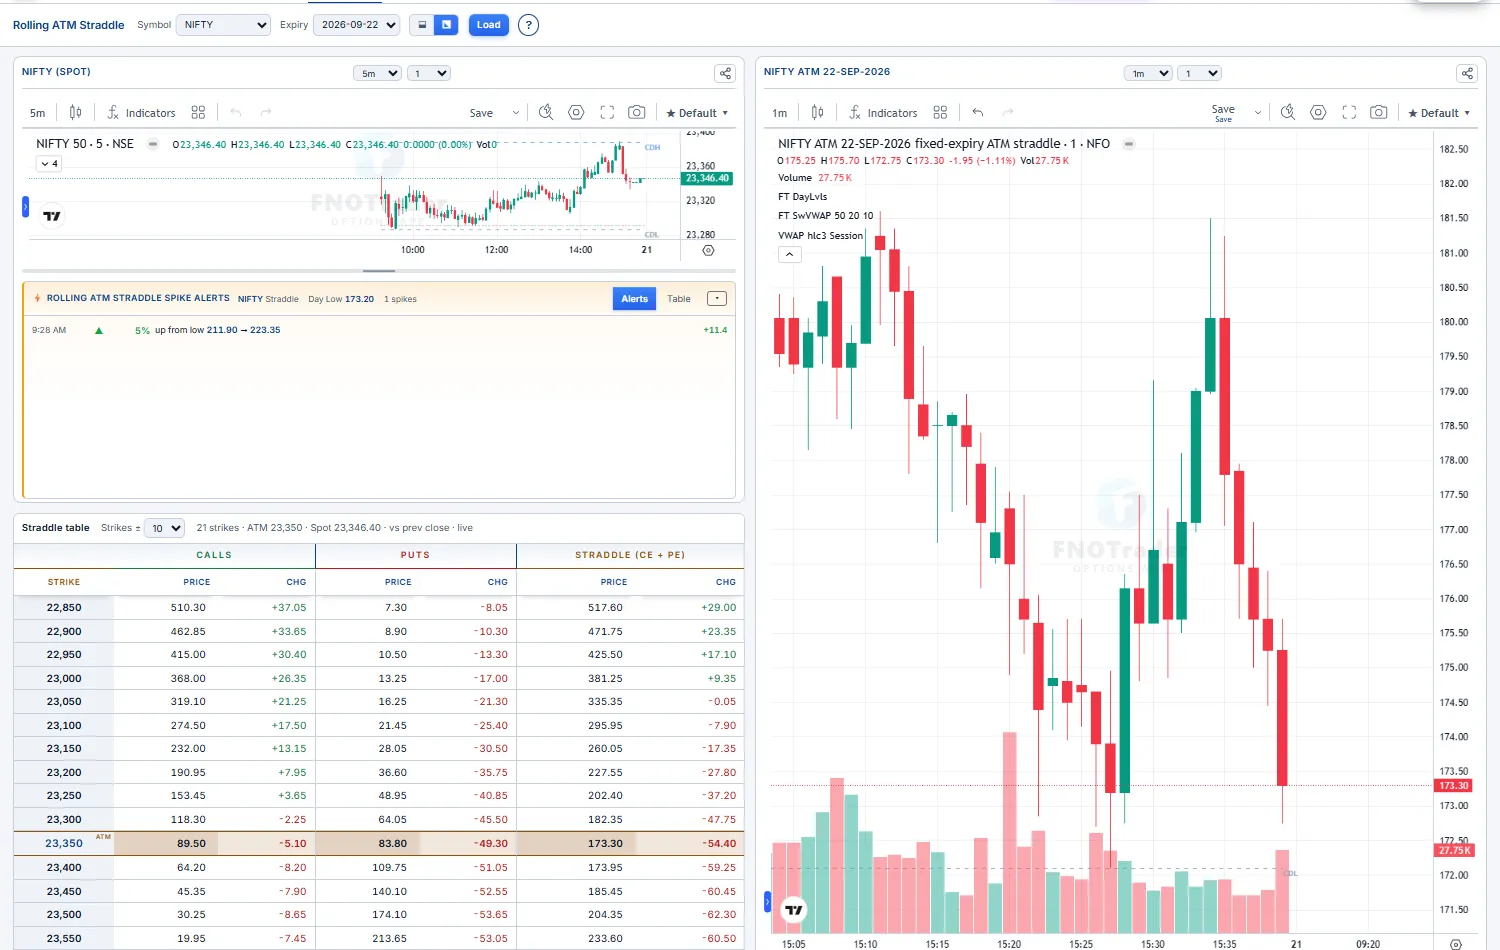Open the 5m interval dropdown for NIFTY spot
This screenshot has height=950, width=1500.
(x=377, y=73)
